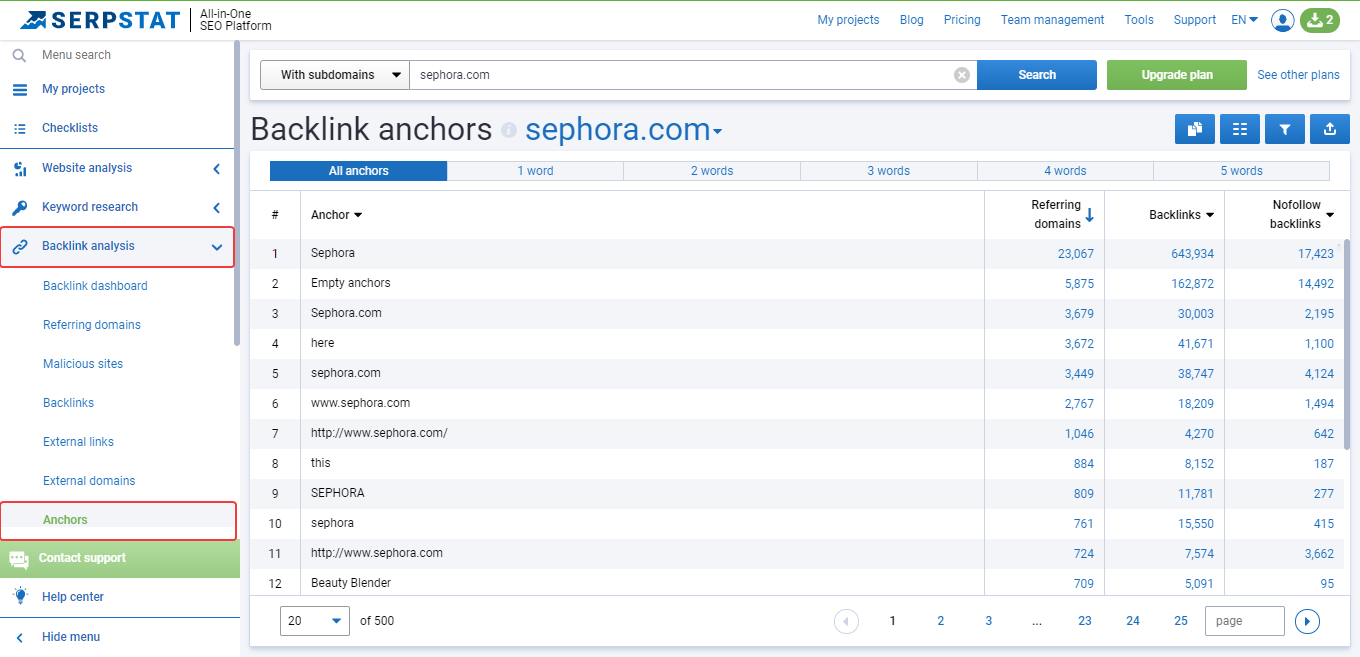Sort by Nofollow backlinks column
This screenshot has width=1360, height=657.
[x=1302, y=214]
